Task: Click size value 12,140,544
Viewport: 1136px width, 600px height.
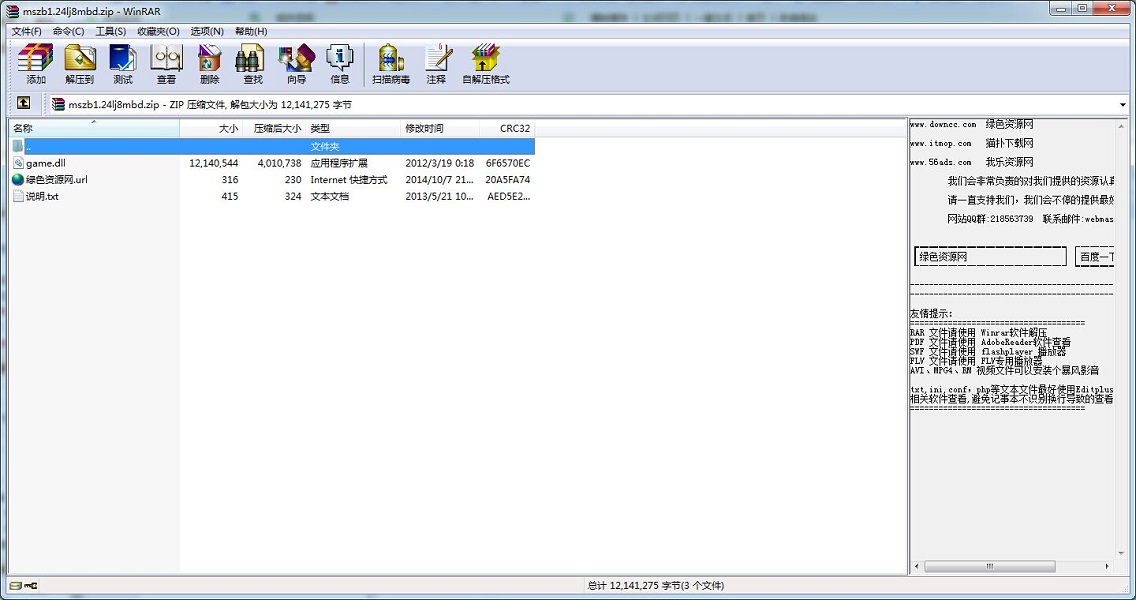Action: click(x=214, y=163)
